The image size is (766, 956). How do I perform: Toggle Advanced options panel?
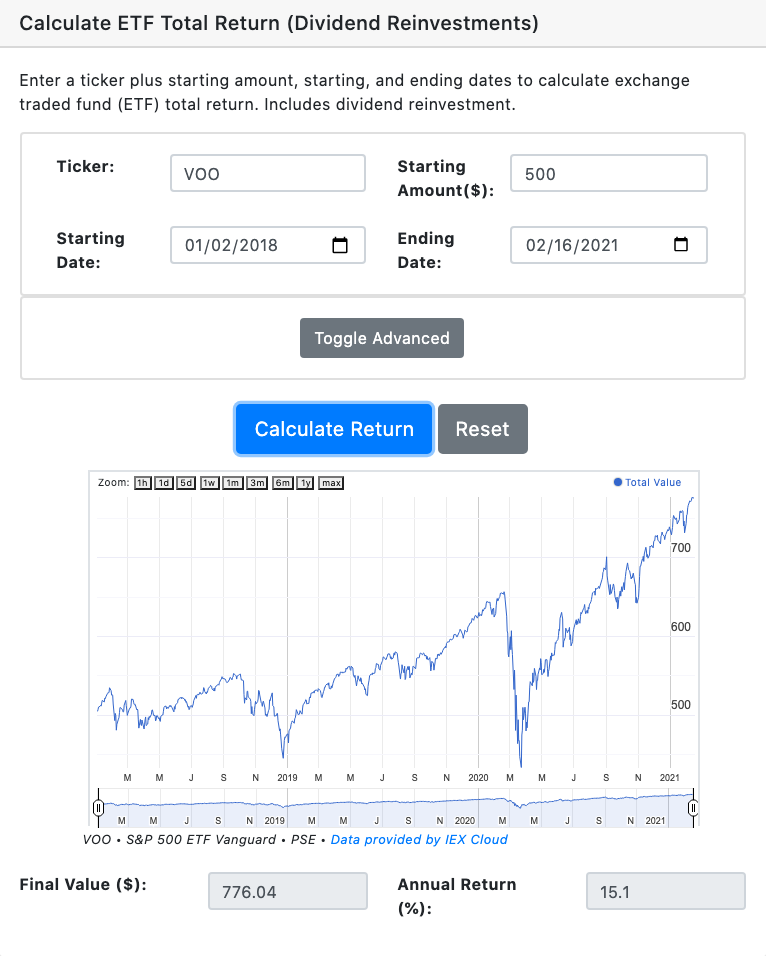click(x=382, y=338)
